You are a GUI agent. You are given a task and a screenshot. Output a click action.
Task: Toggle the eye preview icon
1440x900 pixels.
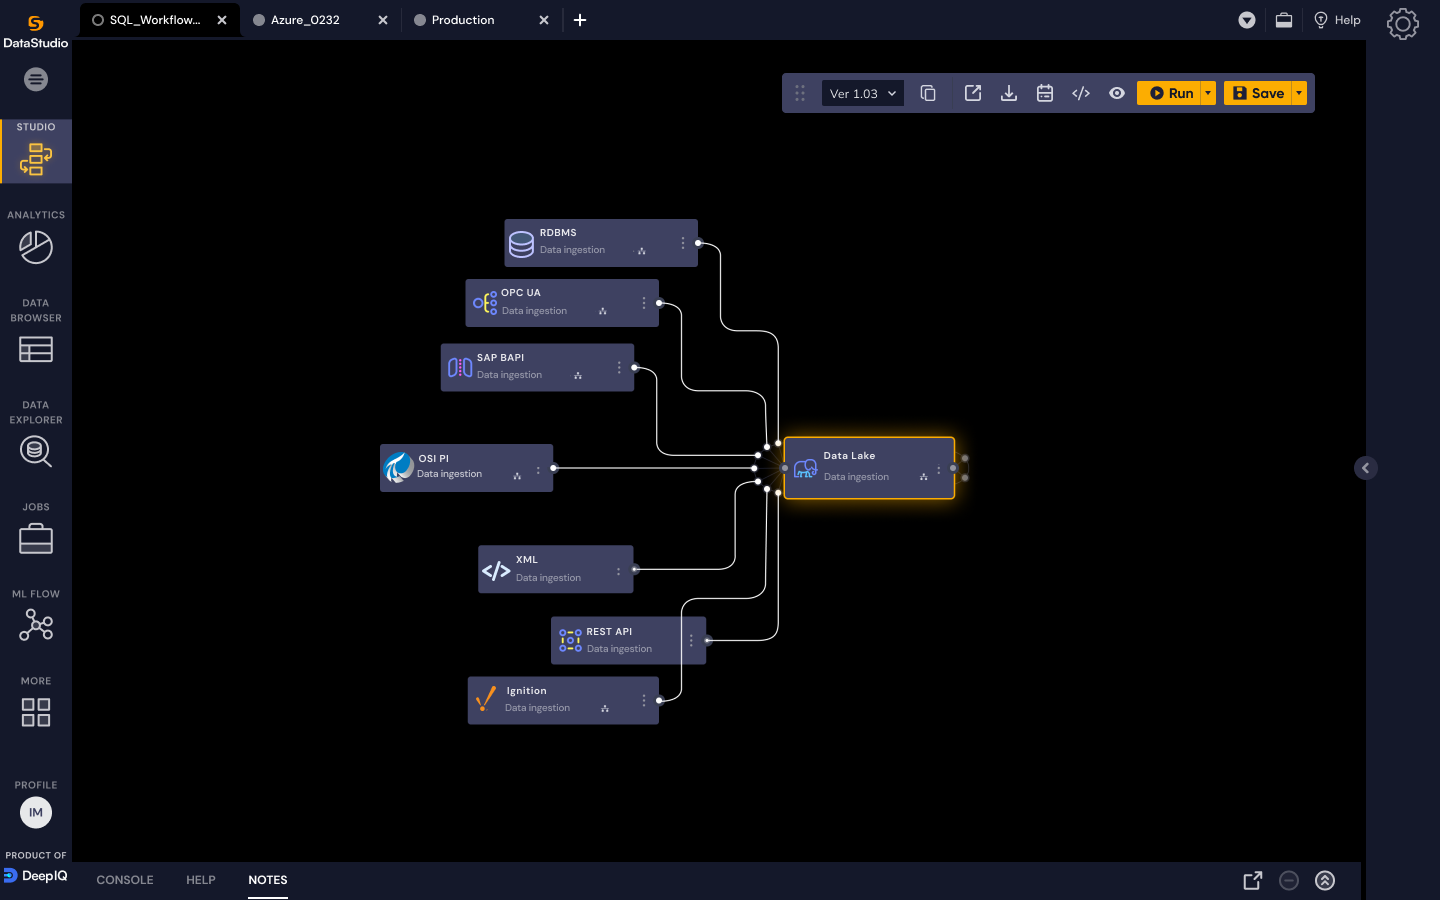coord(1117,93)
